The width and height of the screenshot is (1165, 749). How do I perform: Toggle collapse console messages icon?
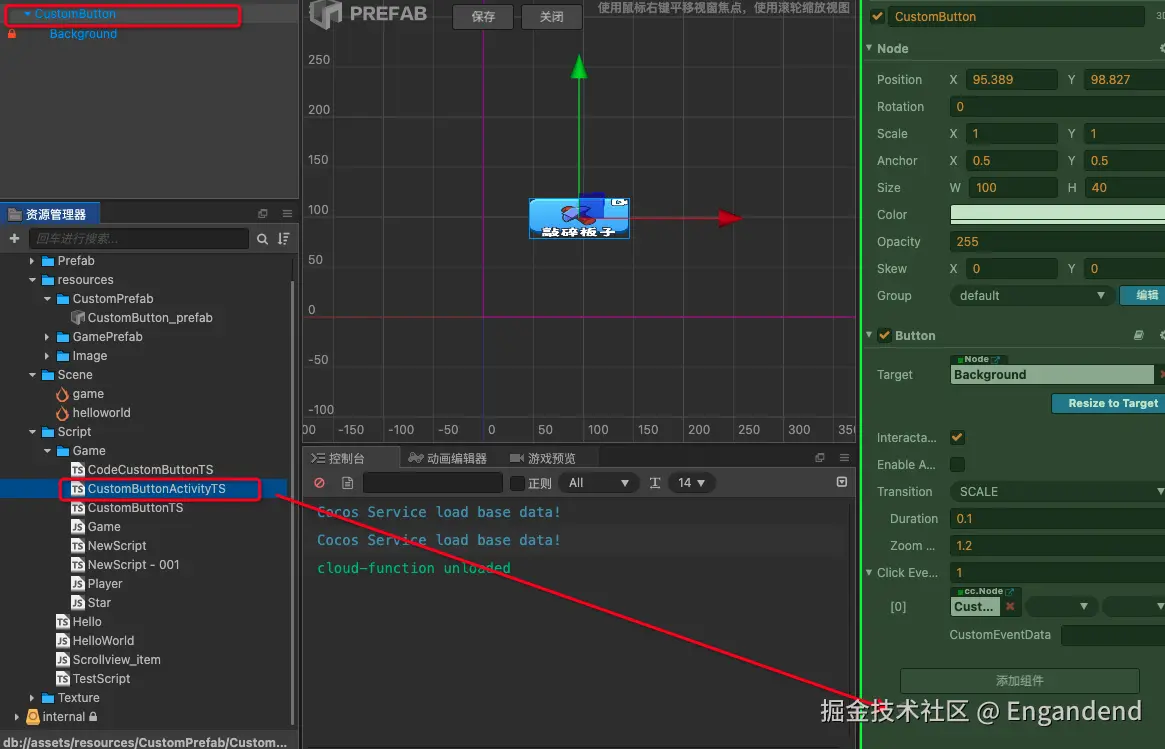[x=842, y=482]
